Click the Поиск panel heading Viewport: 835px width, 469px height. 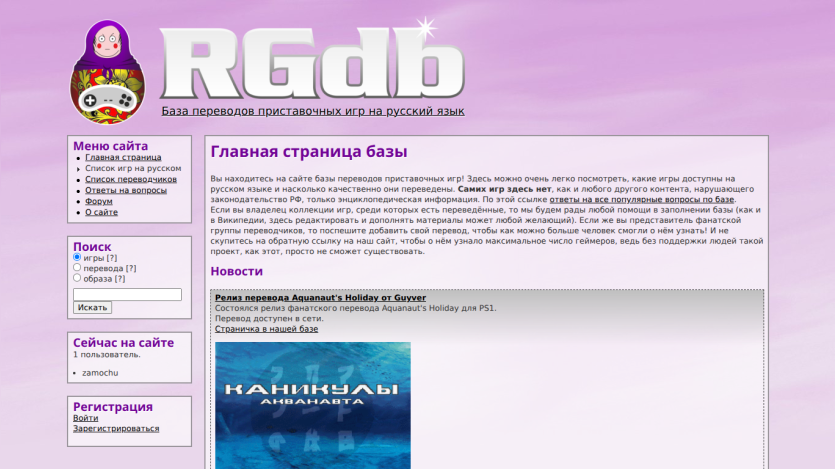(x=92, y=246)
